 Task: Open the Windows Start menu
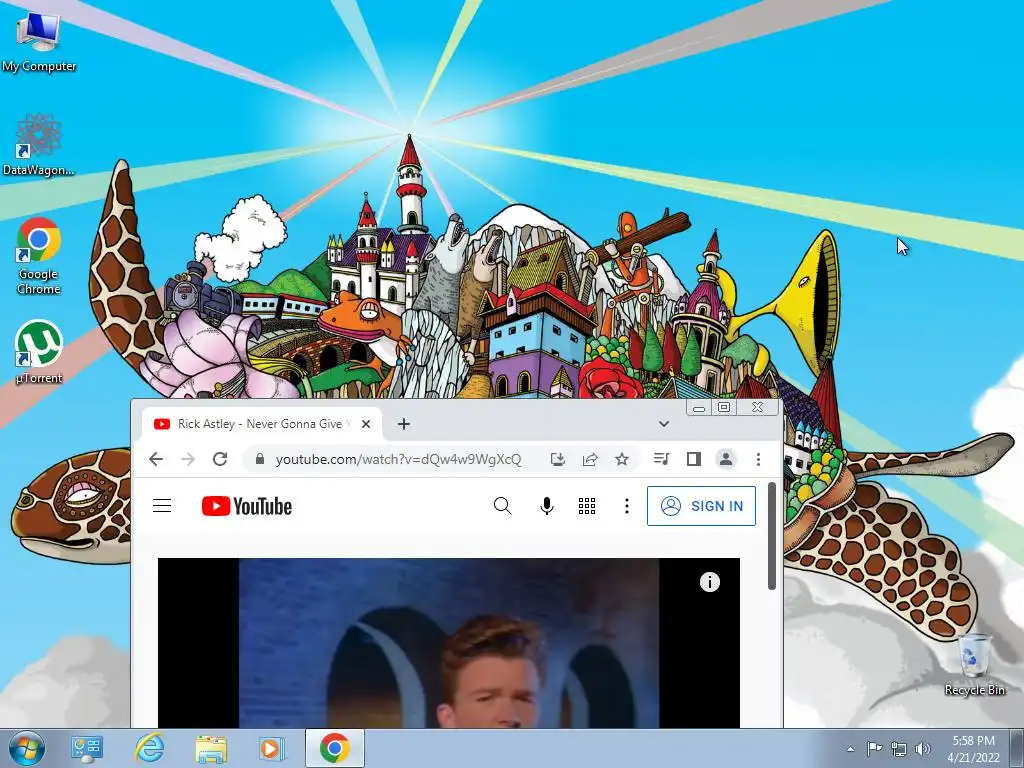pyautogui.click(x=26, y=748)
